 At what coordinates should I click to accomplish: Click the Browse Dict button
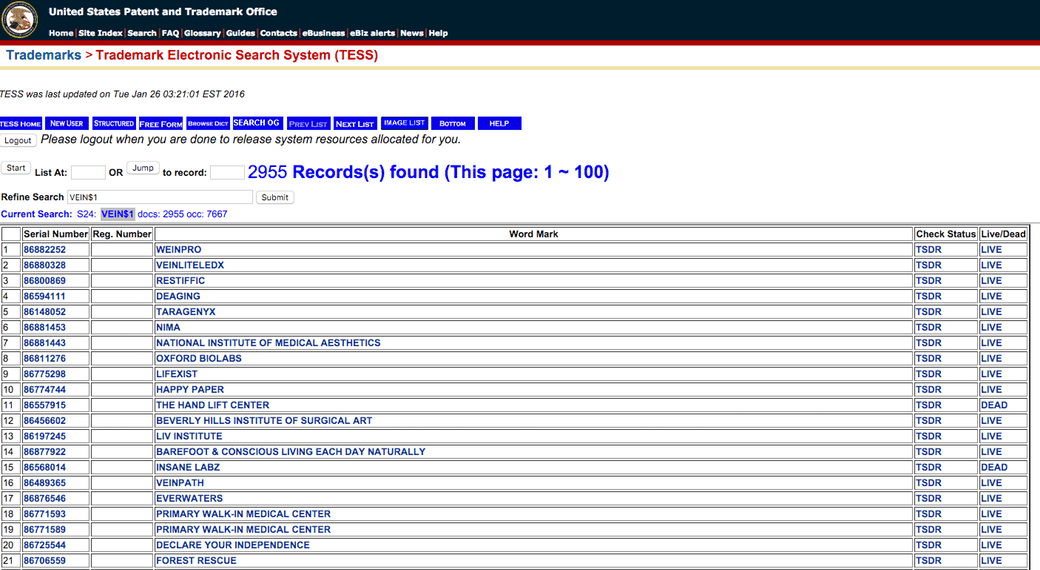coord(208,124)
